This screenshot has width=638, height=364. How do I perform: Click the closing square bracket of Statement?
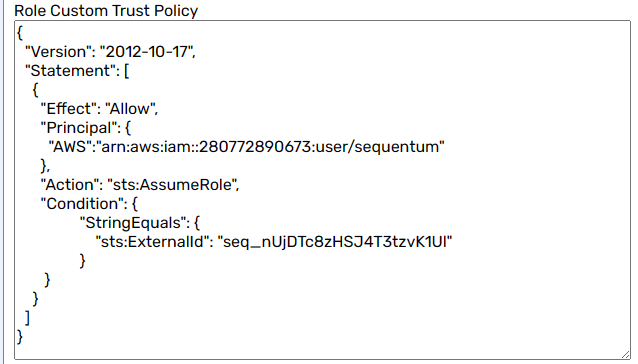(27, 318)
